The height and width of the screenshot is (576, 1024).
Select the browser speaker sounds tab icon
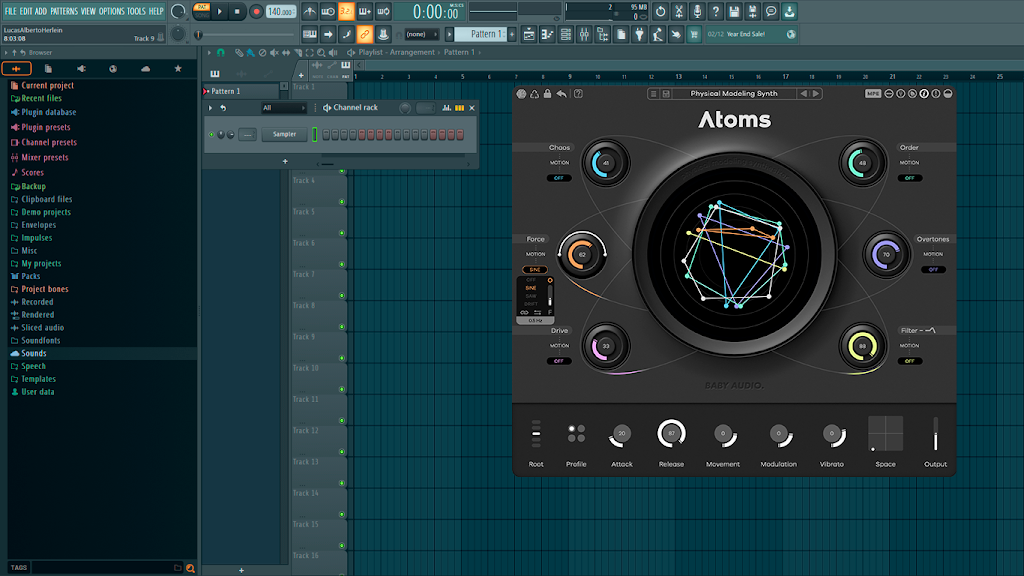[x=81, y=68]
